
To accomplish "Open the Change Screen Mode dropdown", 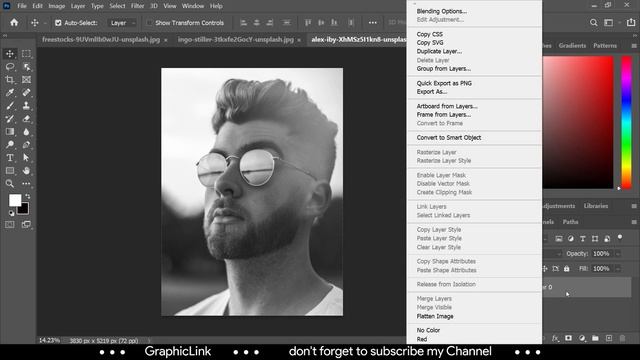I will (26, 224).
